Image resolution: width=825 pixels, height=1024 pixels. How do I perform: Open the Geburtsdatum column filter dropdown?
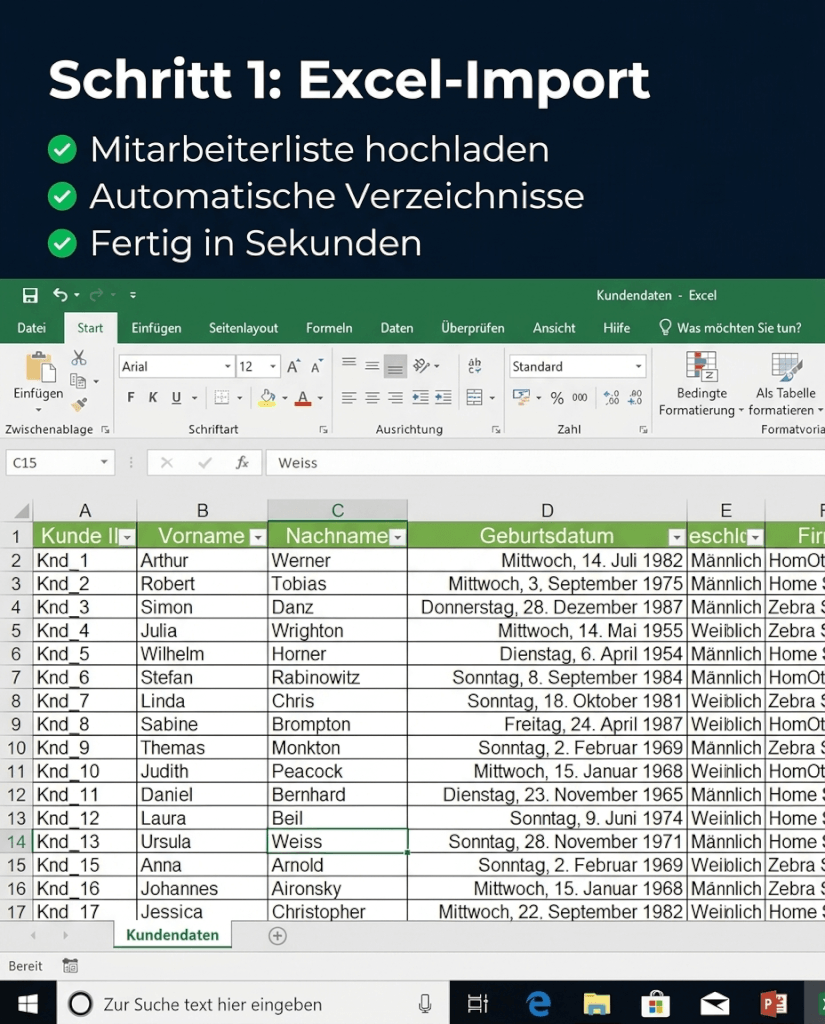[677, 537]
